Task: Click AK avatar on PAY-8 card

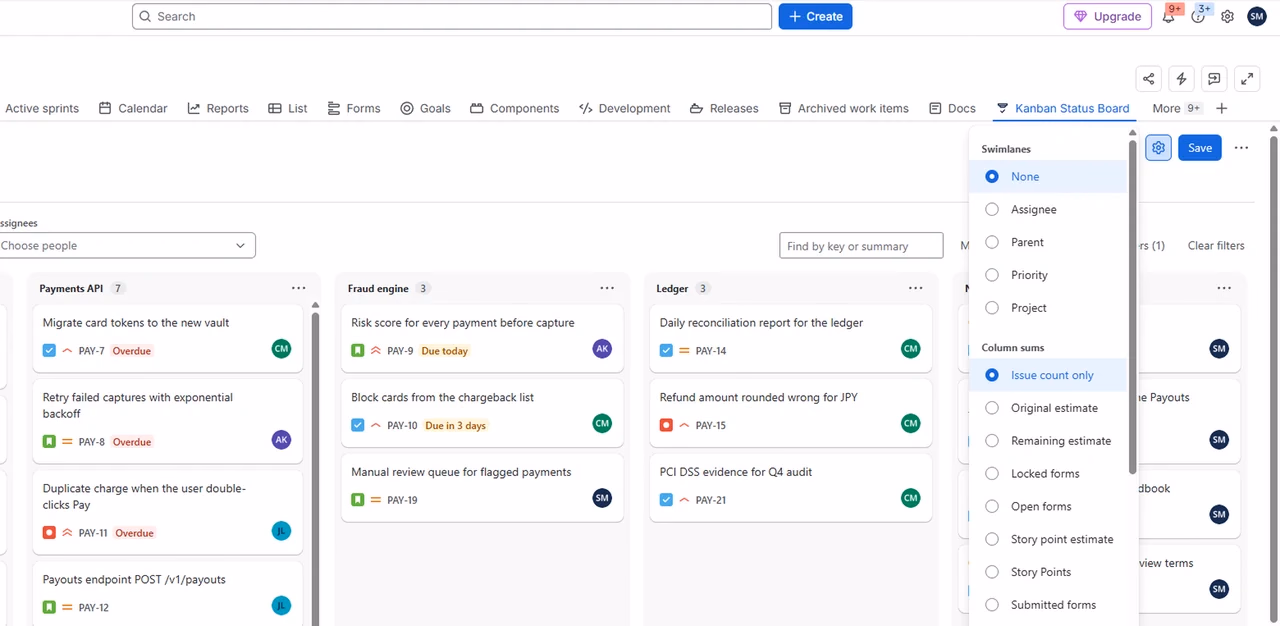Action: tap(281, 440)
